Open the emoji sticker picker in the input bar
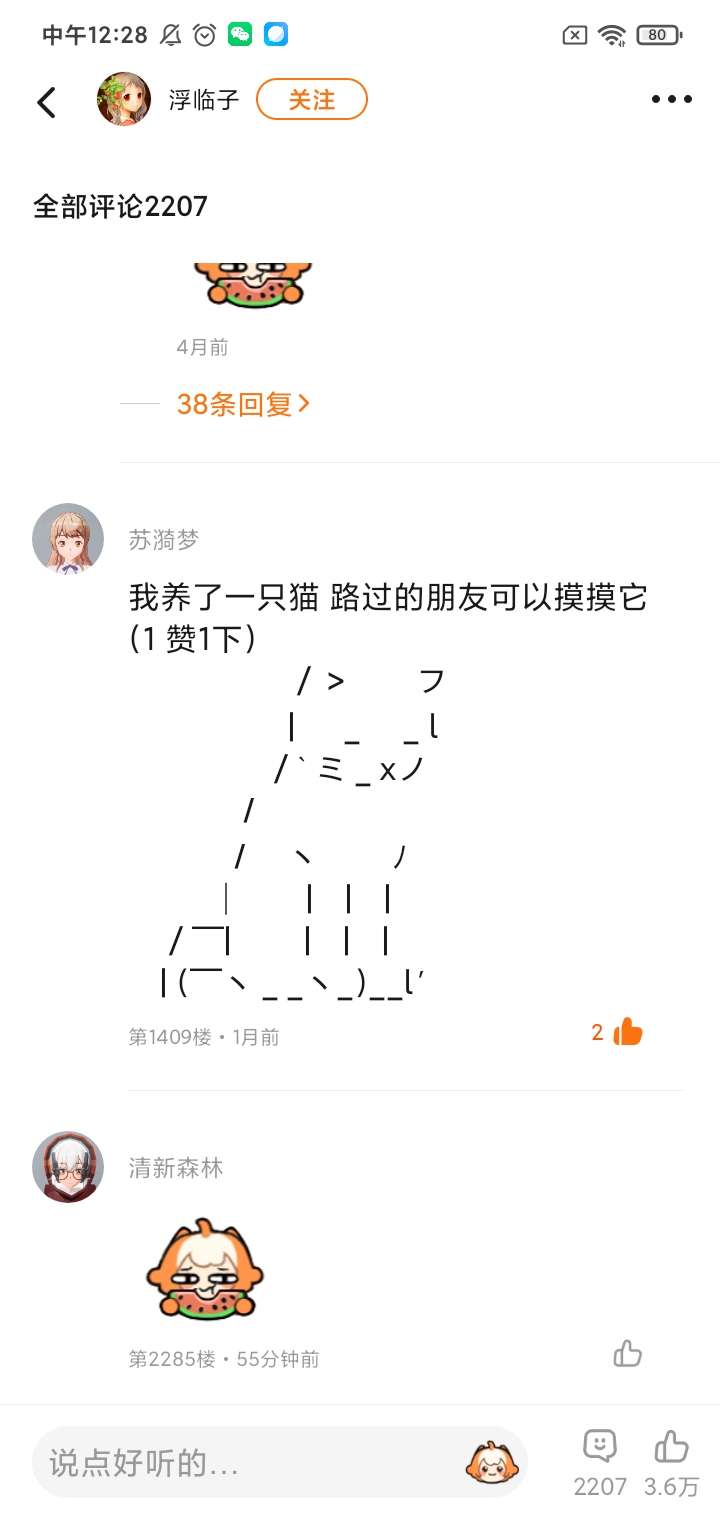This screenshot has width=720, height=1520. point(491,1462)
